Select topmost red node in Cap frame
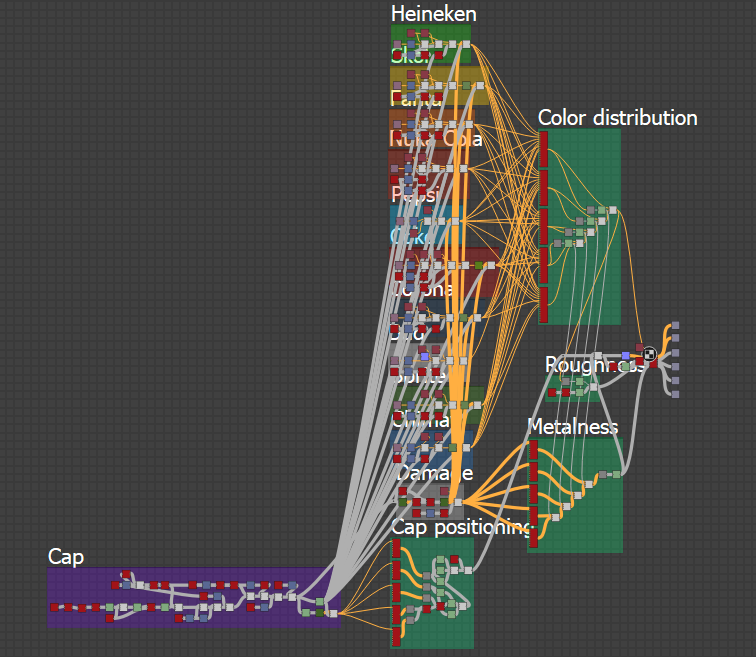 click(126, 574)
